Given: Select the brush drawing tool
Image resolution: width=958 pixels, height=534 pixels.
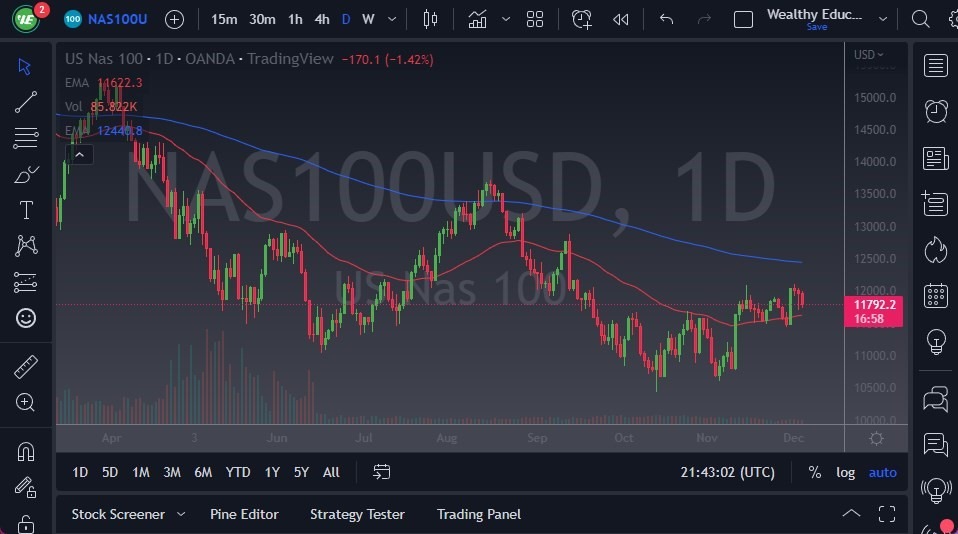Looking at the screenshot, I should [x=25, y=174].
